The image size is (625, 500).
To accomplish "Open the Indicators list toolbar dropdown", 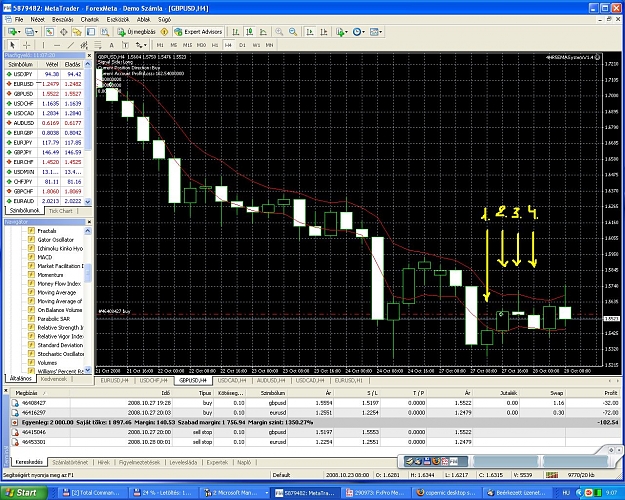I will click(x=342, y=32).
